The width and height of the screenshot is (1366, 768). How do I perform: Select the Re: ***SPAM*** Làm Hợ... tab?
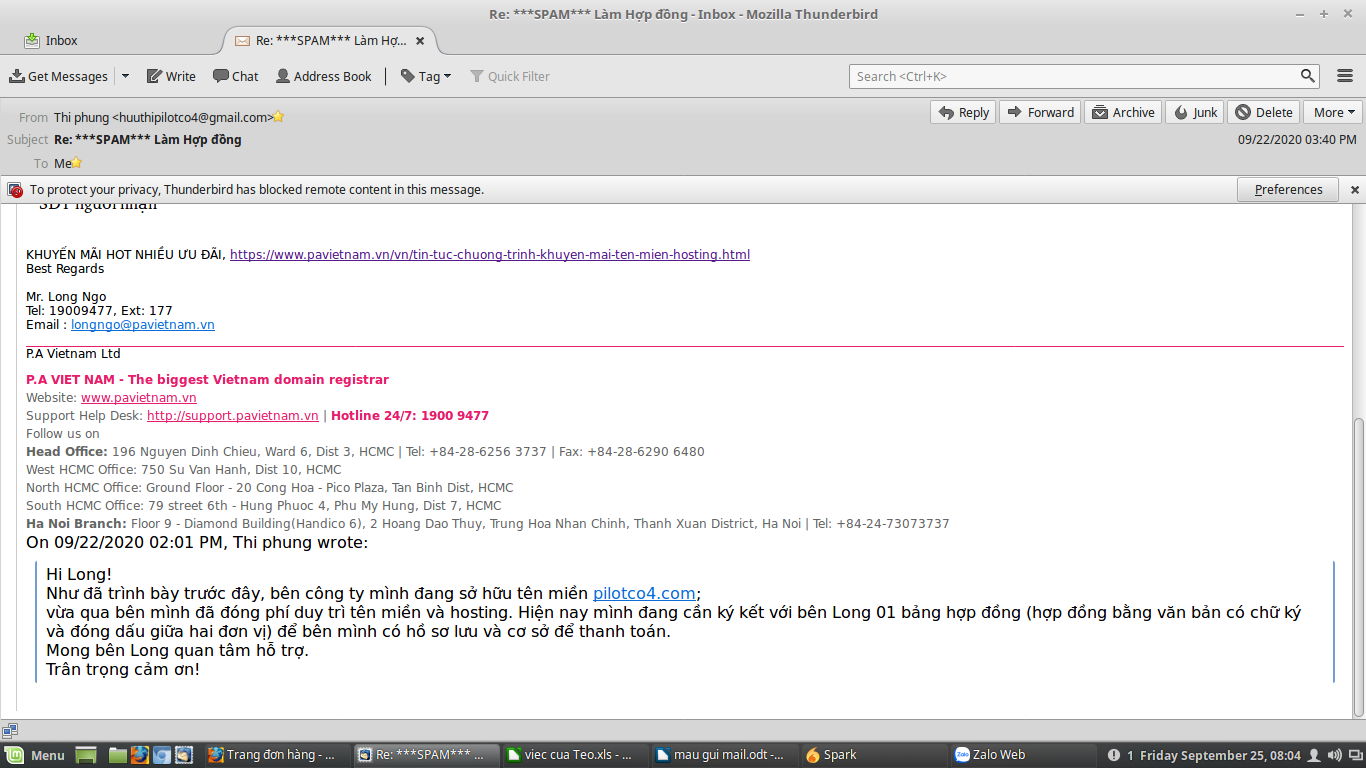click(x=320, y=41)
